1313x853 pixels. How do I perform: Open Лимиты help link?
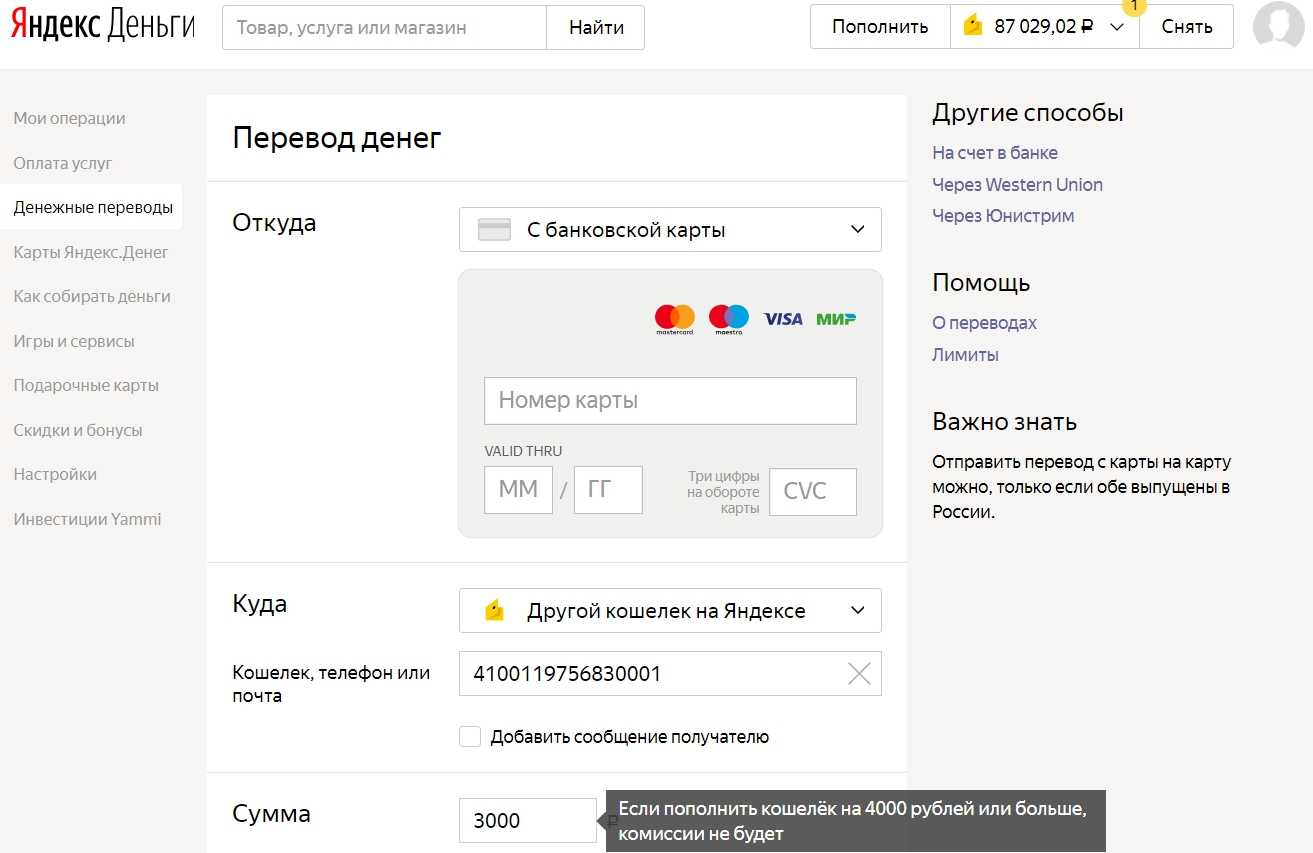pyautogui.click(x=965, y=354)
